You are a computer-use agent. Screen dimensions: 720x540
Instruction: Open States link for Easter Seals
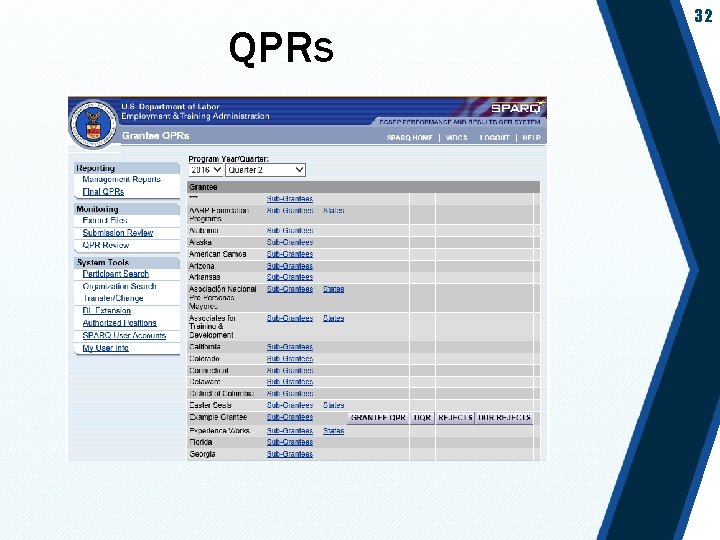333,405
